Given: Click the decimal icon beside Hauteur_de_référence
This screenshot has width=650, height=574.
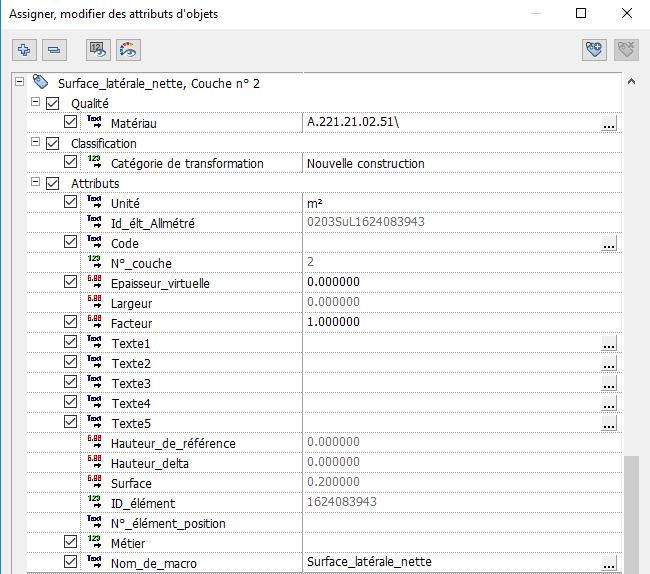Looking at the screenshot, I should tap(95, 442).
